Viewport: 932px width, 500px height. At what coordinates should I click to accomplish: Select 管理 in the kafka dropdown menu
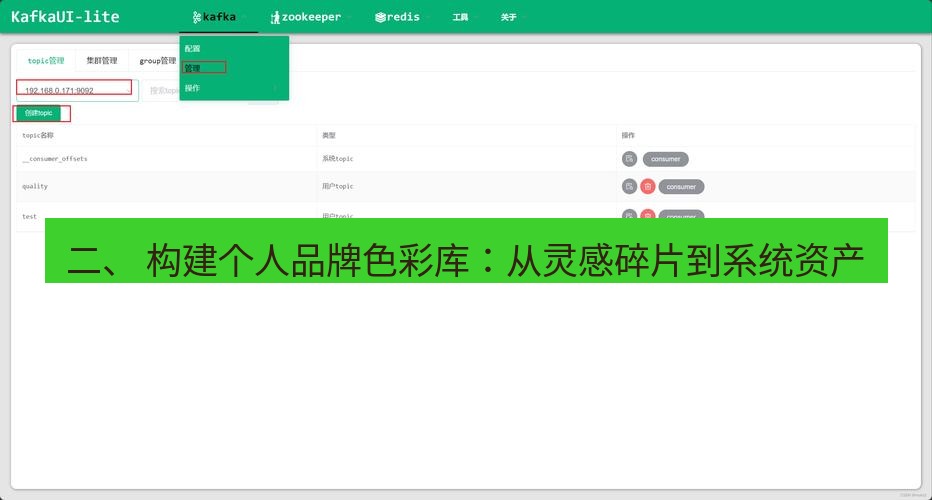(192, 68)
